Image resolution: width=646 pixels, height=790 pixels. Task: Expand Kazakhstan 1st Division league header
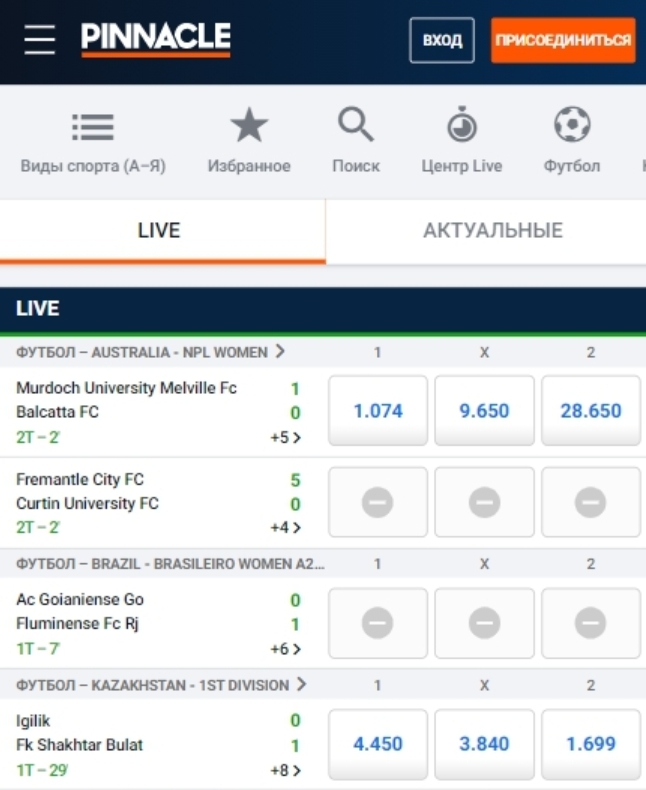(160, 685)
